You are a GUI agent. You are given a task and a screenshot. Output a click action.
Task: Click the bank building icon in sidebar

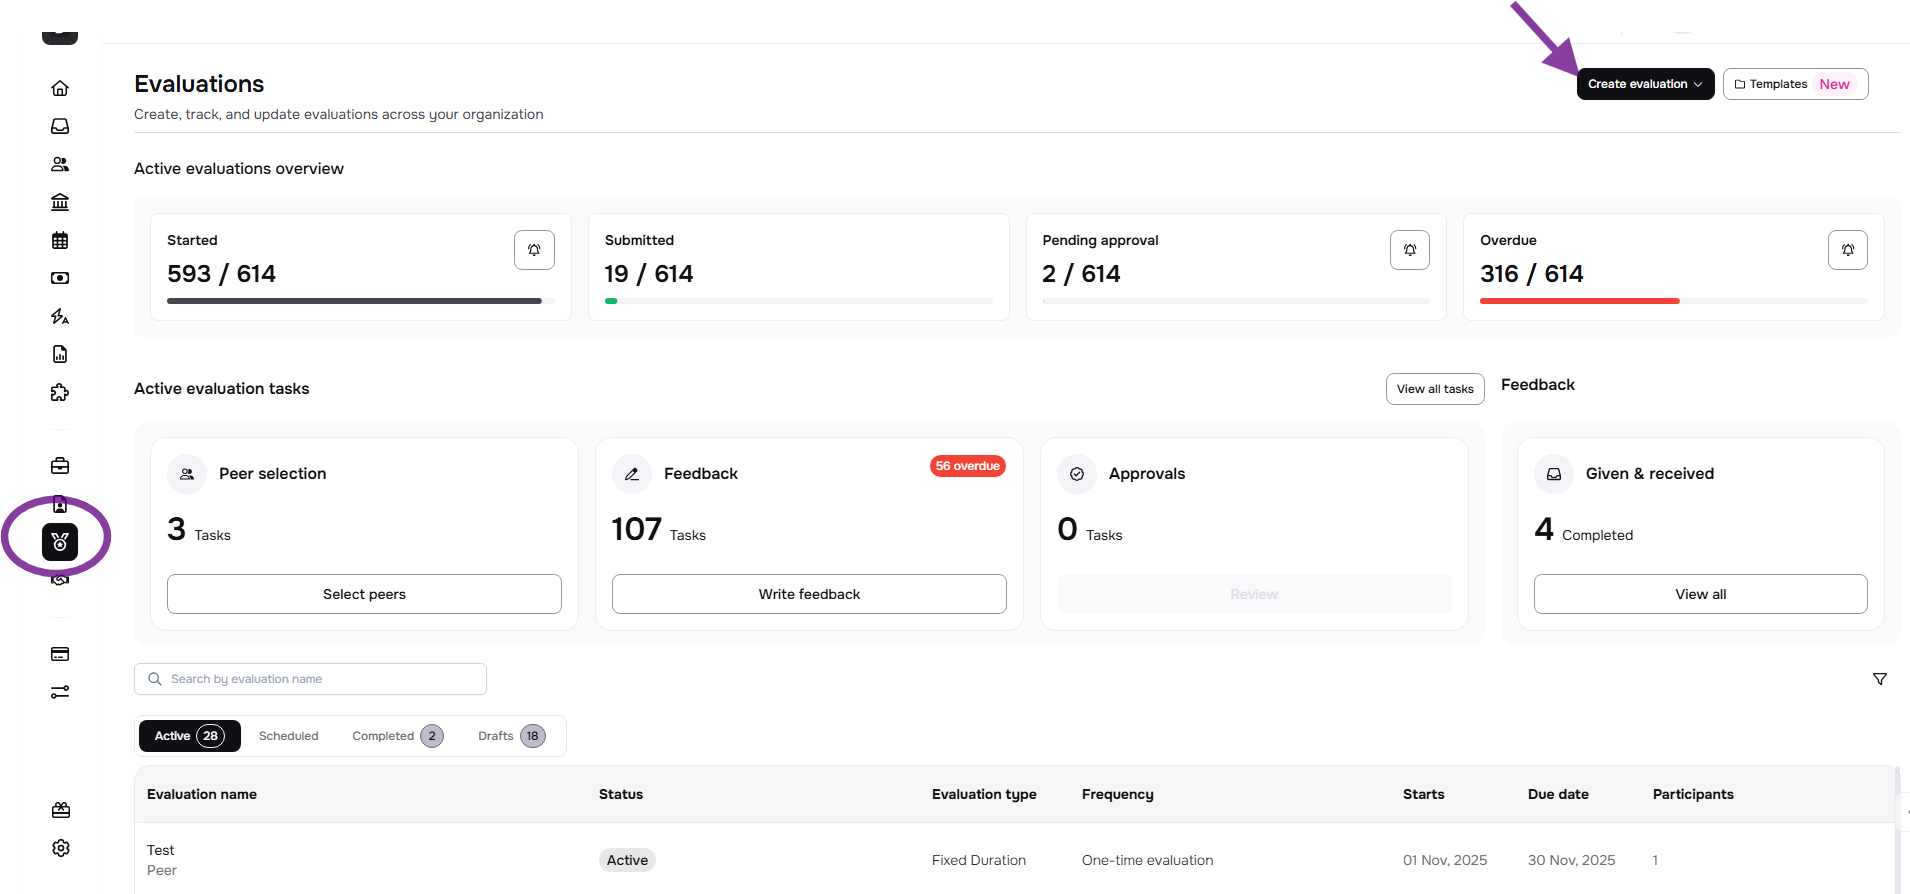60,202
